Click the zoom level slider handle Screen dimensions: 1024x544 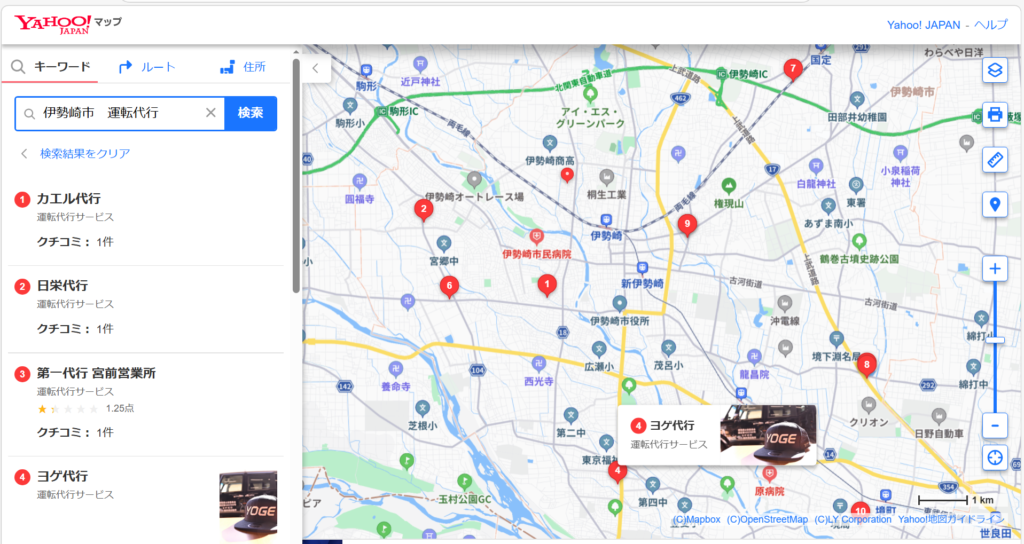tap(995, 341)
